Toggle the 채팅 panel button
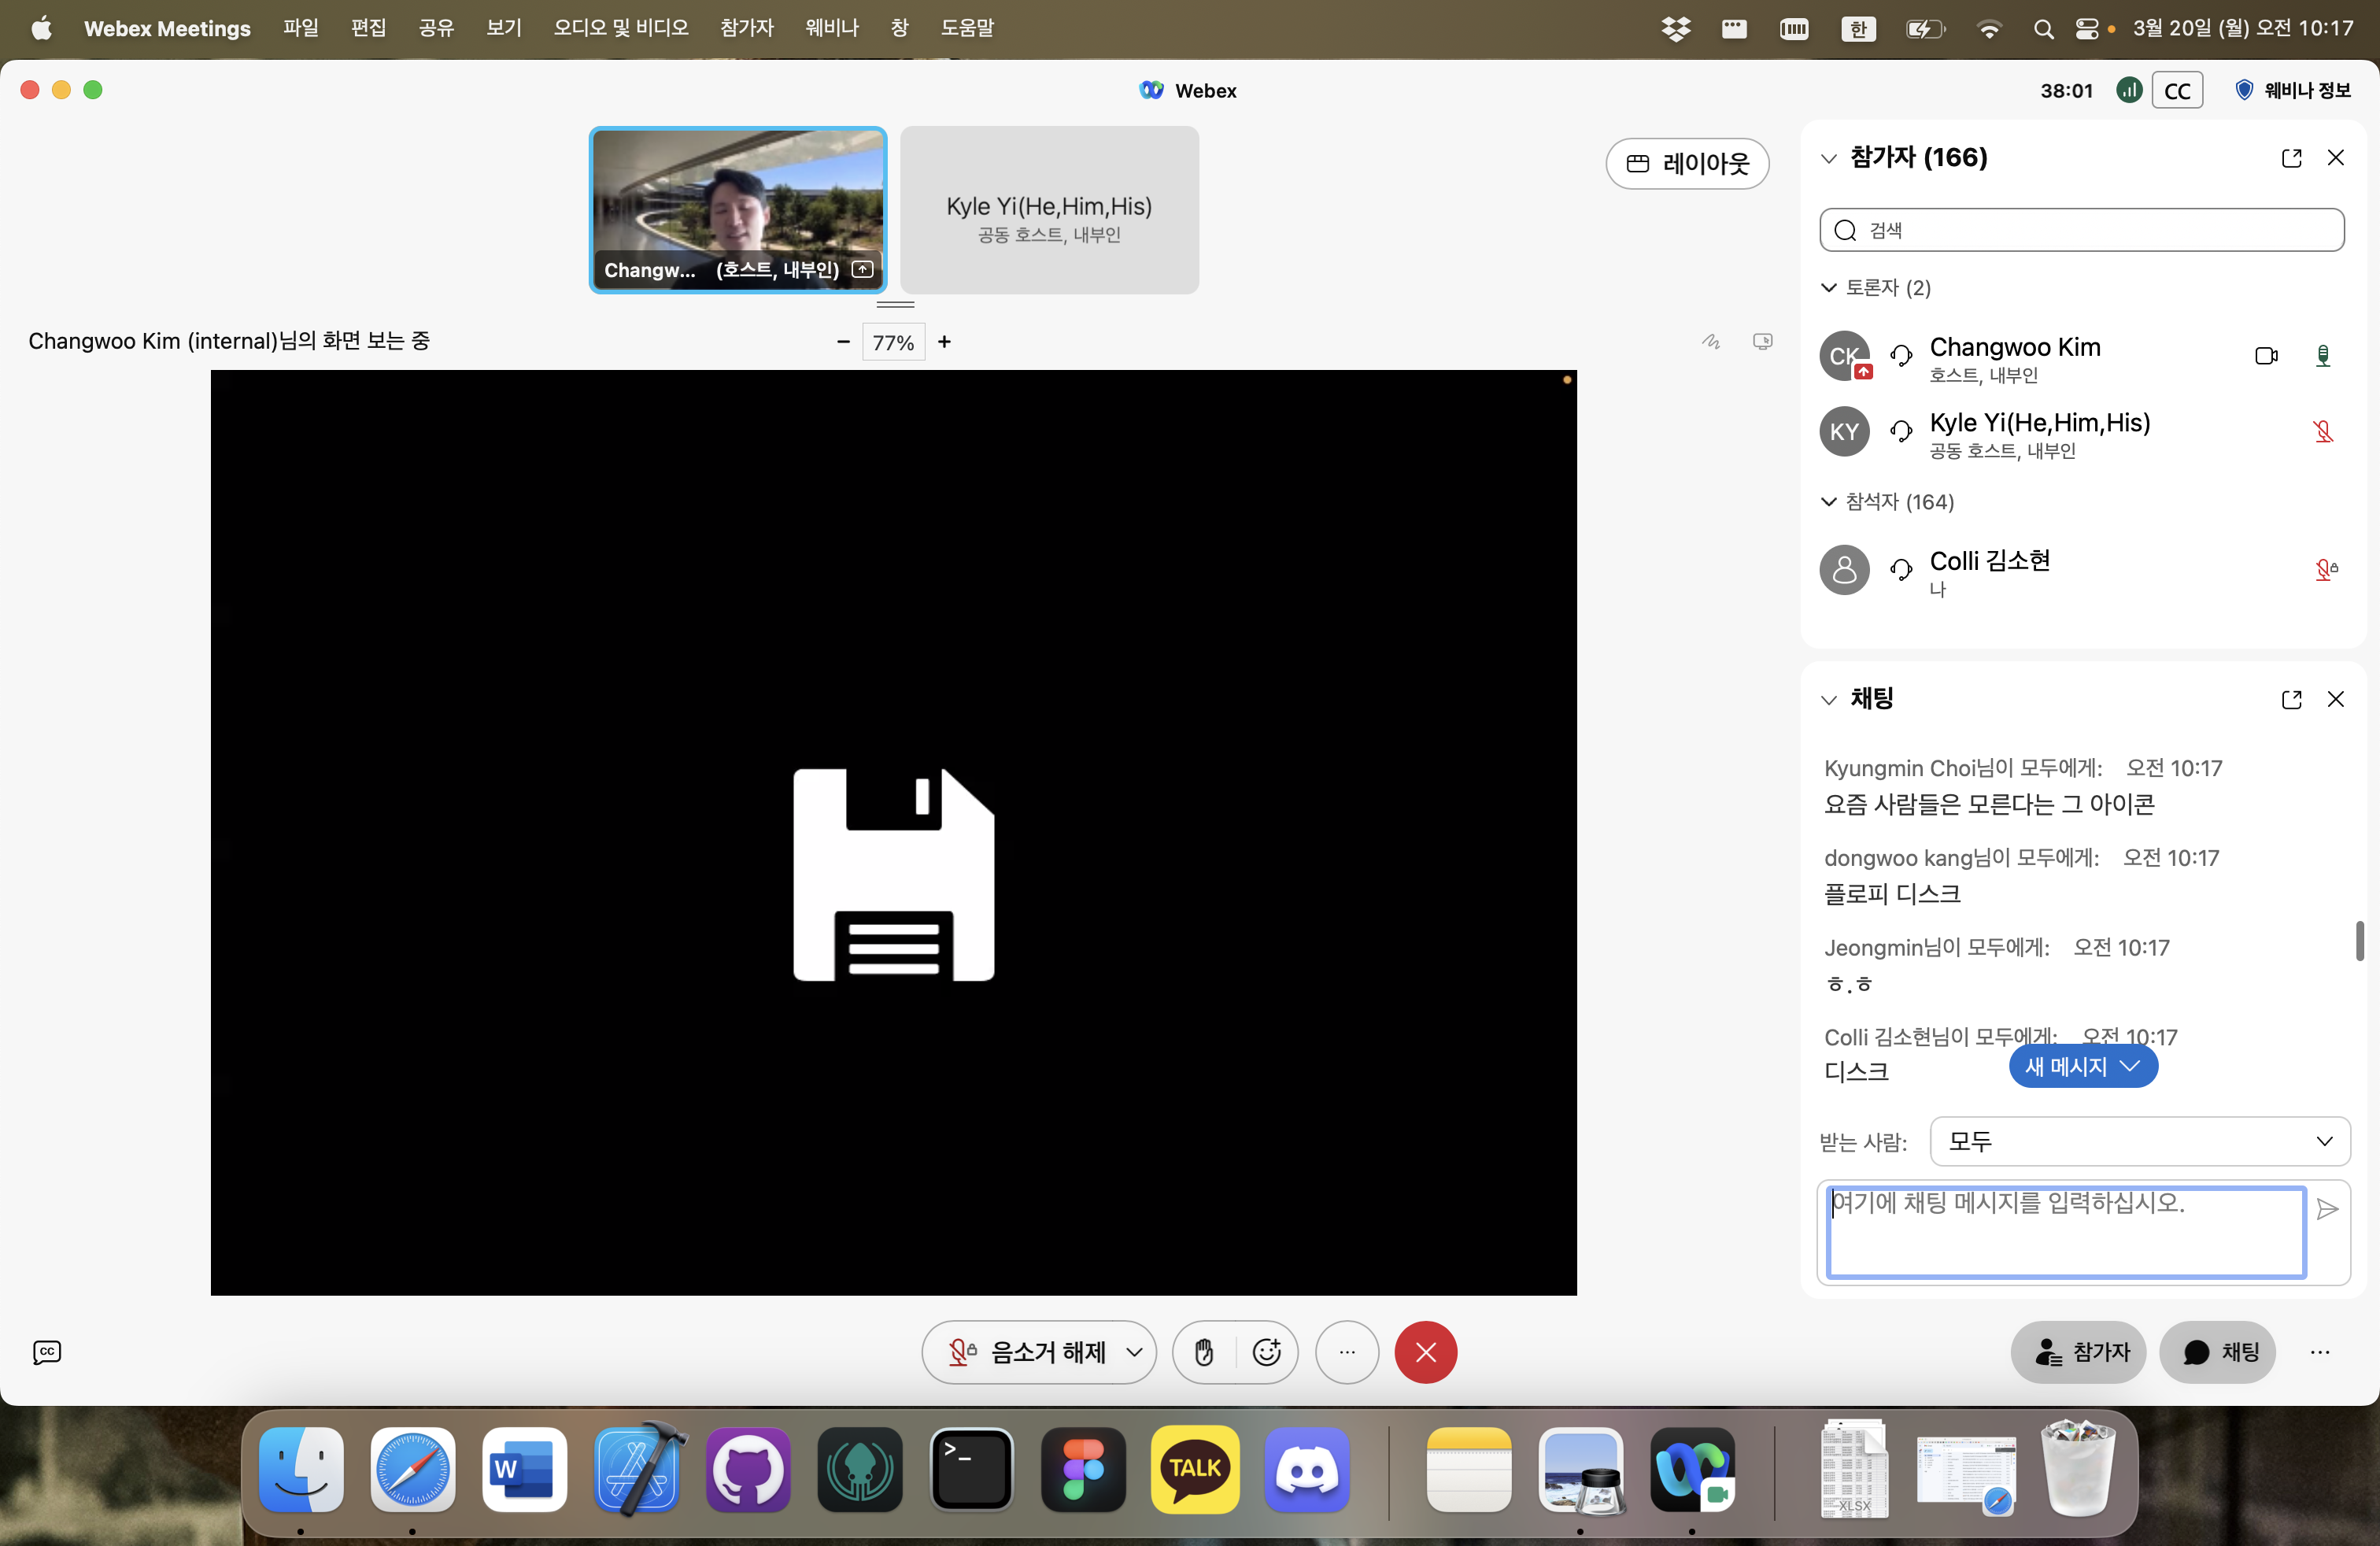This screenshot has height=1546, width=2380. click(2217, 1353)
